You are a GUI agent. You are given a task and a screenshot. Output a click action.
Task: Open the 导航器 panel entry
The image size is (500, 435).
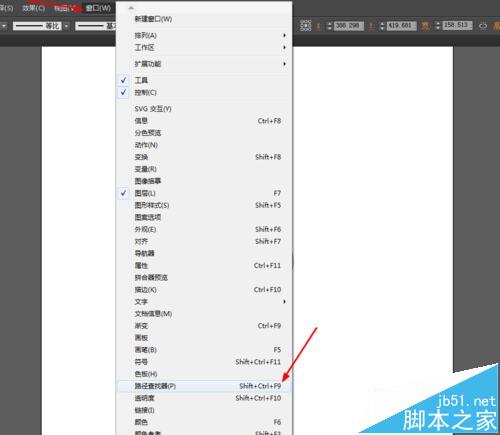[x=204, y=253]
